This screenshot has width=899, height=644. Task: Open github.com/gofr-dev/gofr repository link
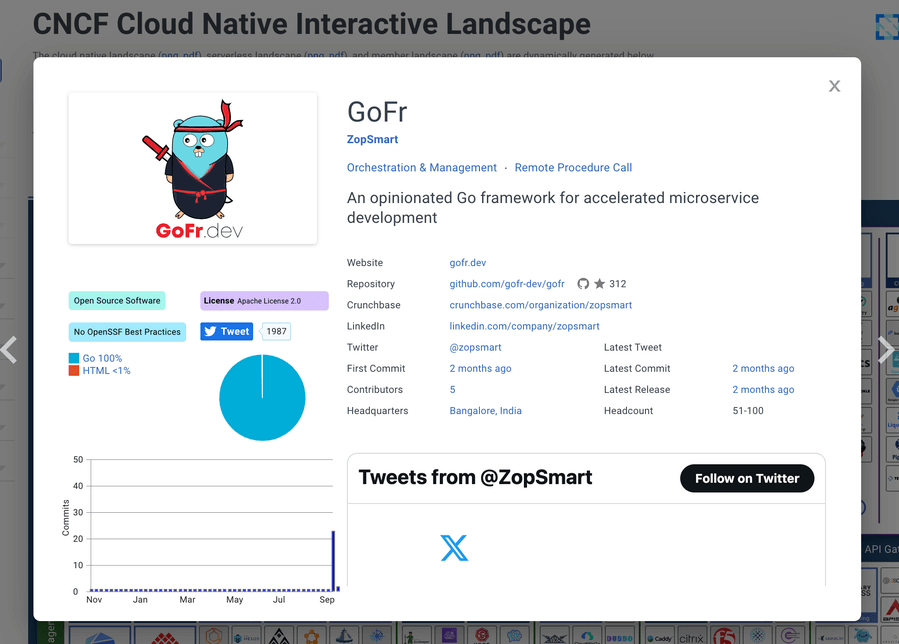(507, 284)
